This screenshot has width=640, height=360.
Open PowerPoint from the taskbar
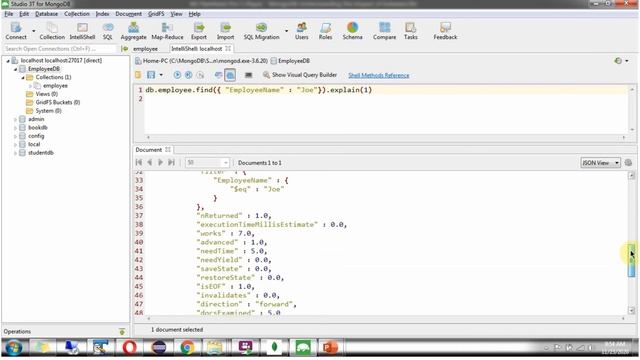click(x=330, y=347)
